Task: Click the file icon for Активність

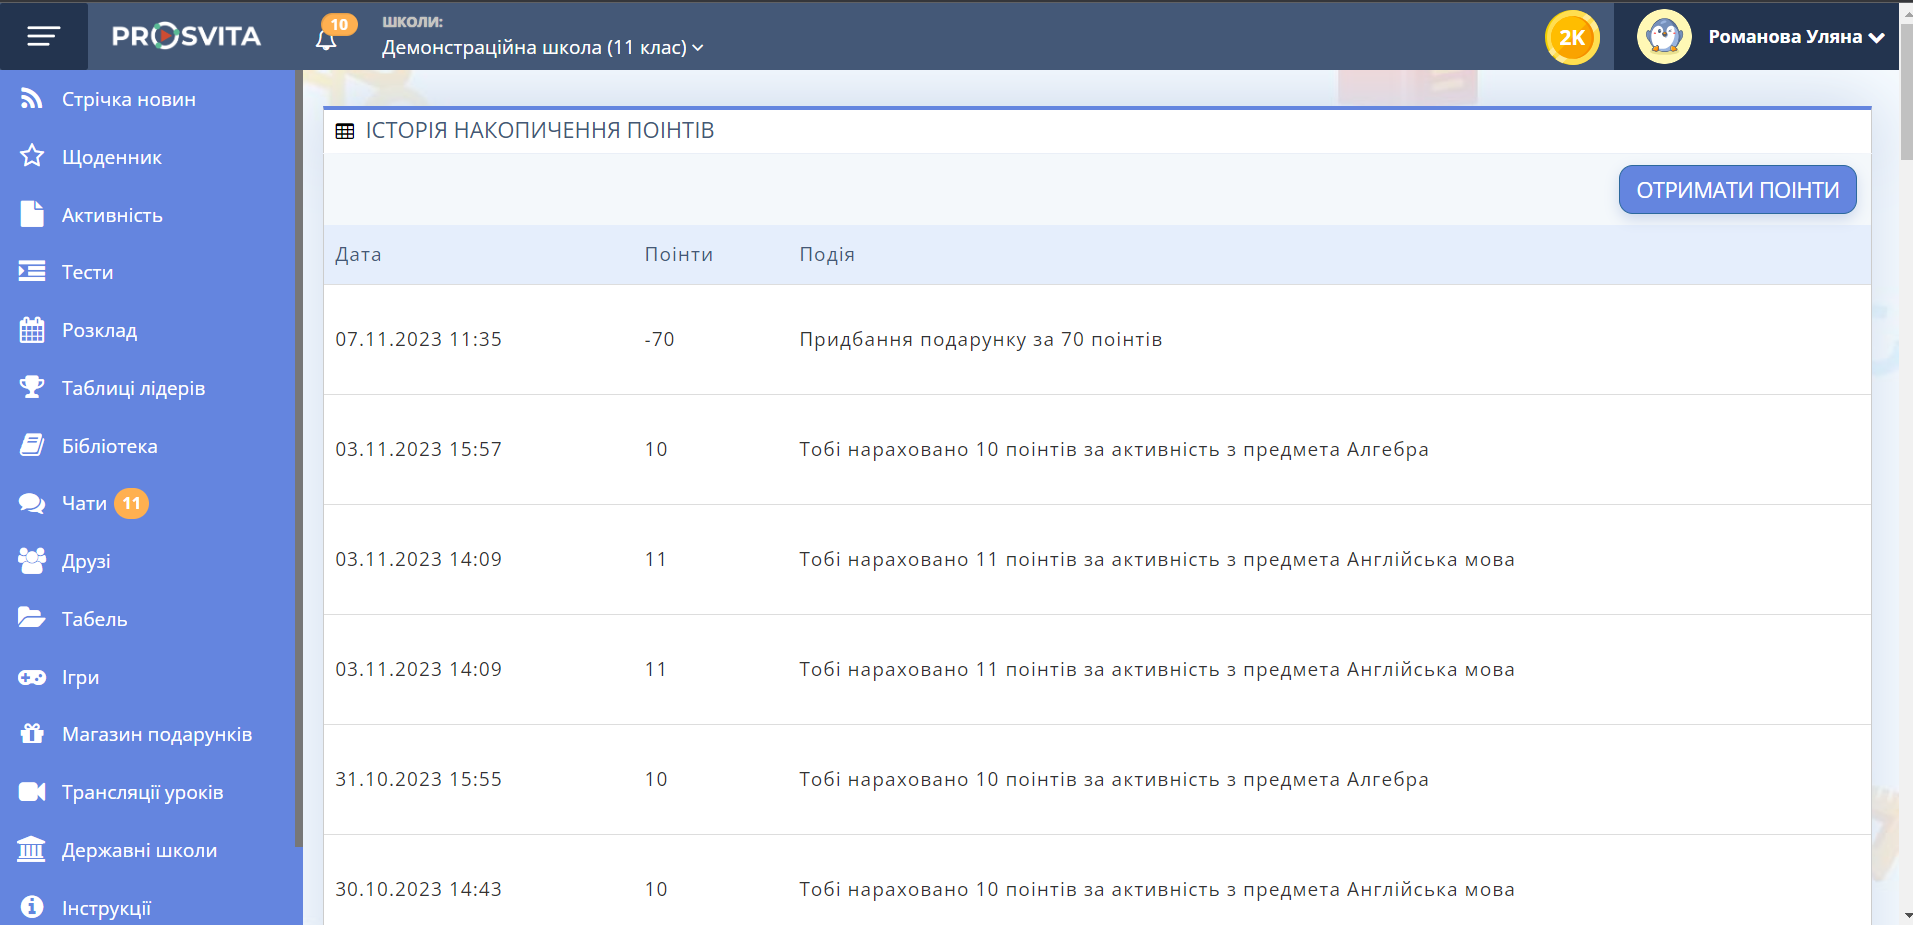Action: (x=32, y=214)
